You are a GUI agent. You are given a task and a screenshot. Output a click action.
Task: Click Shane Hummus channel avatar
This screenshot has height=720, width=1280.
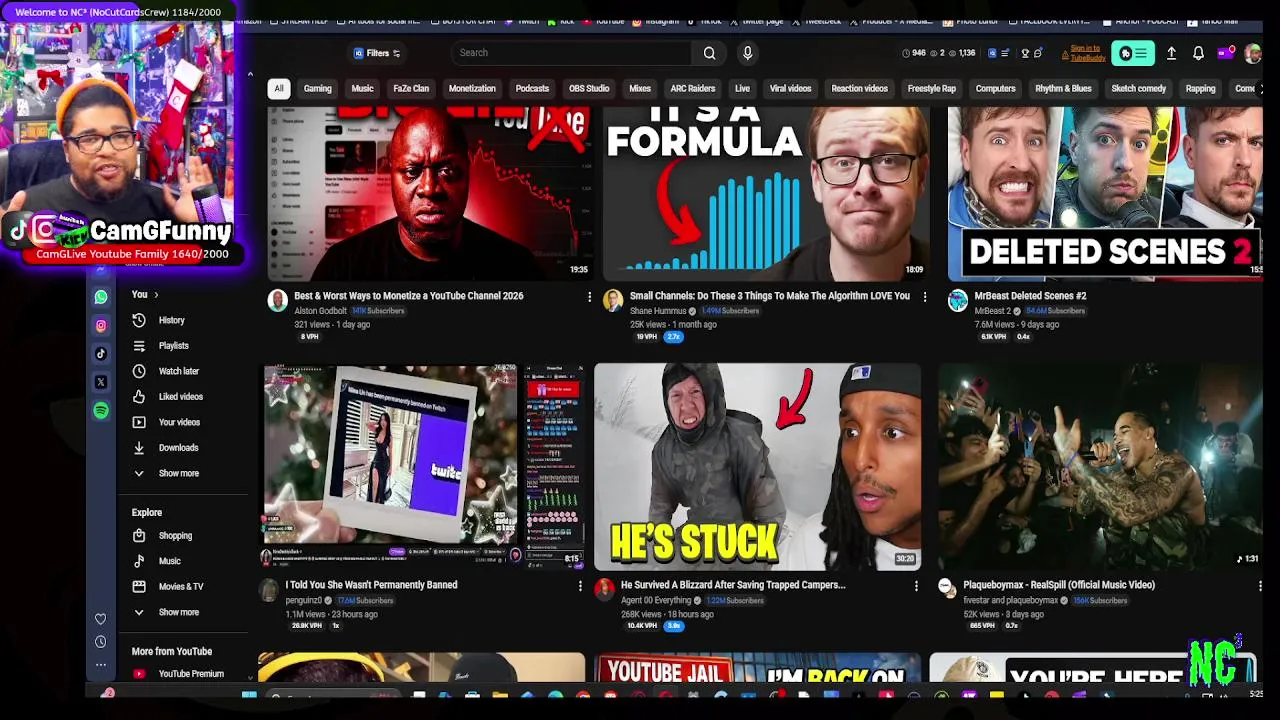pos(612,300)
